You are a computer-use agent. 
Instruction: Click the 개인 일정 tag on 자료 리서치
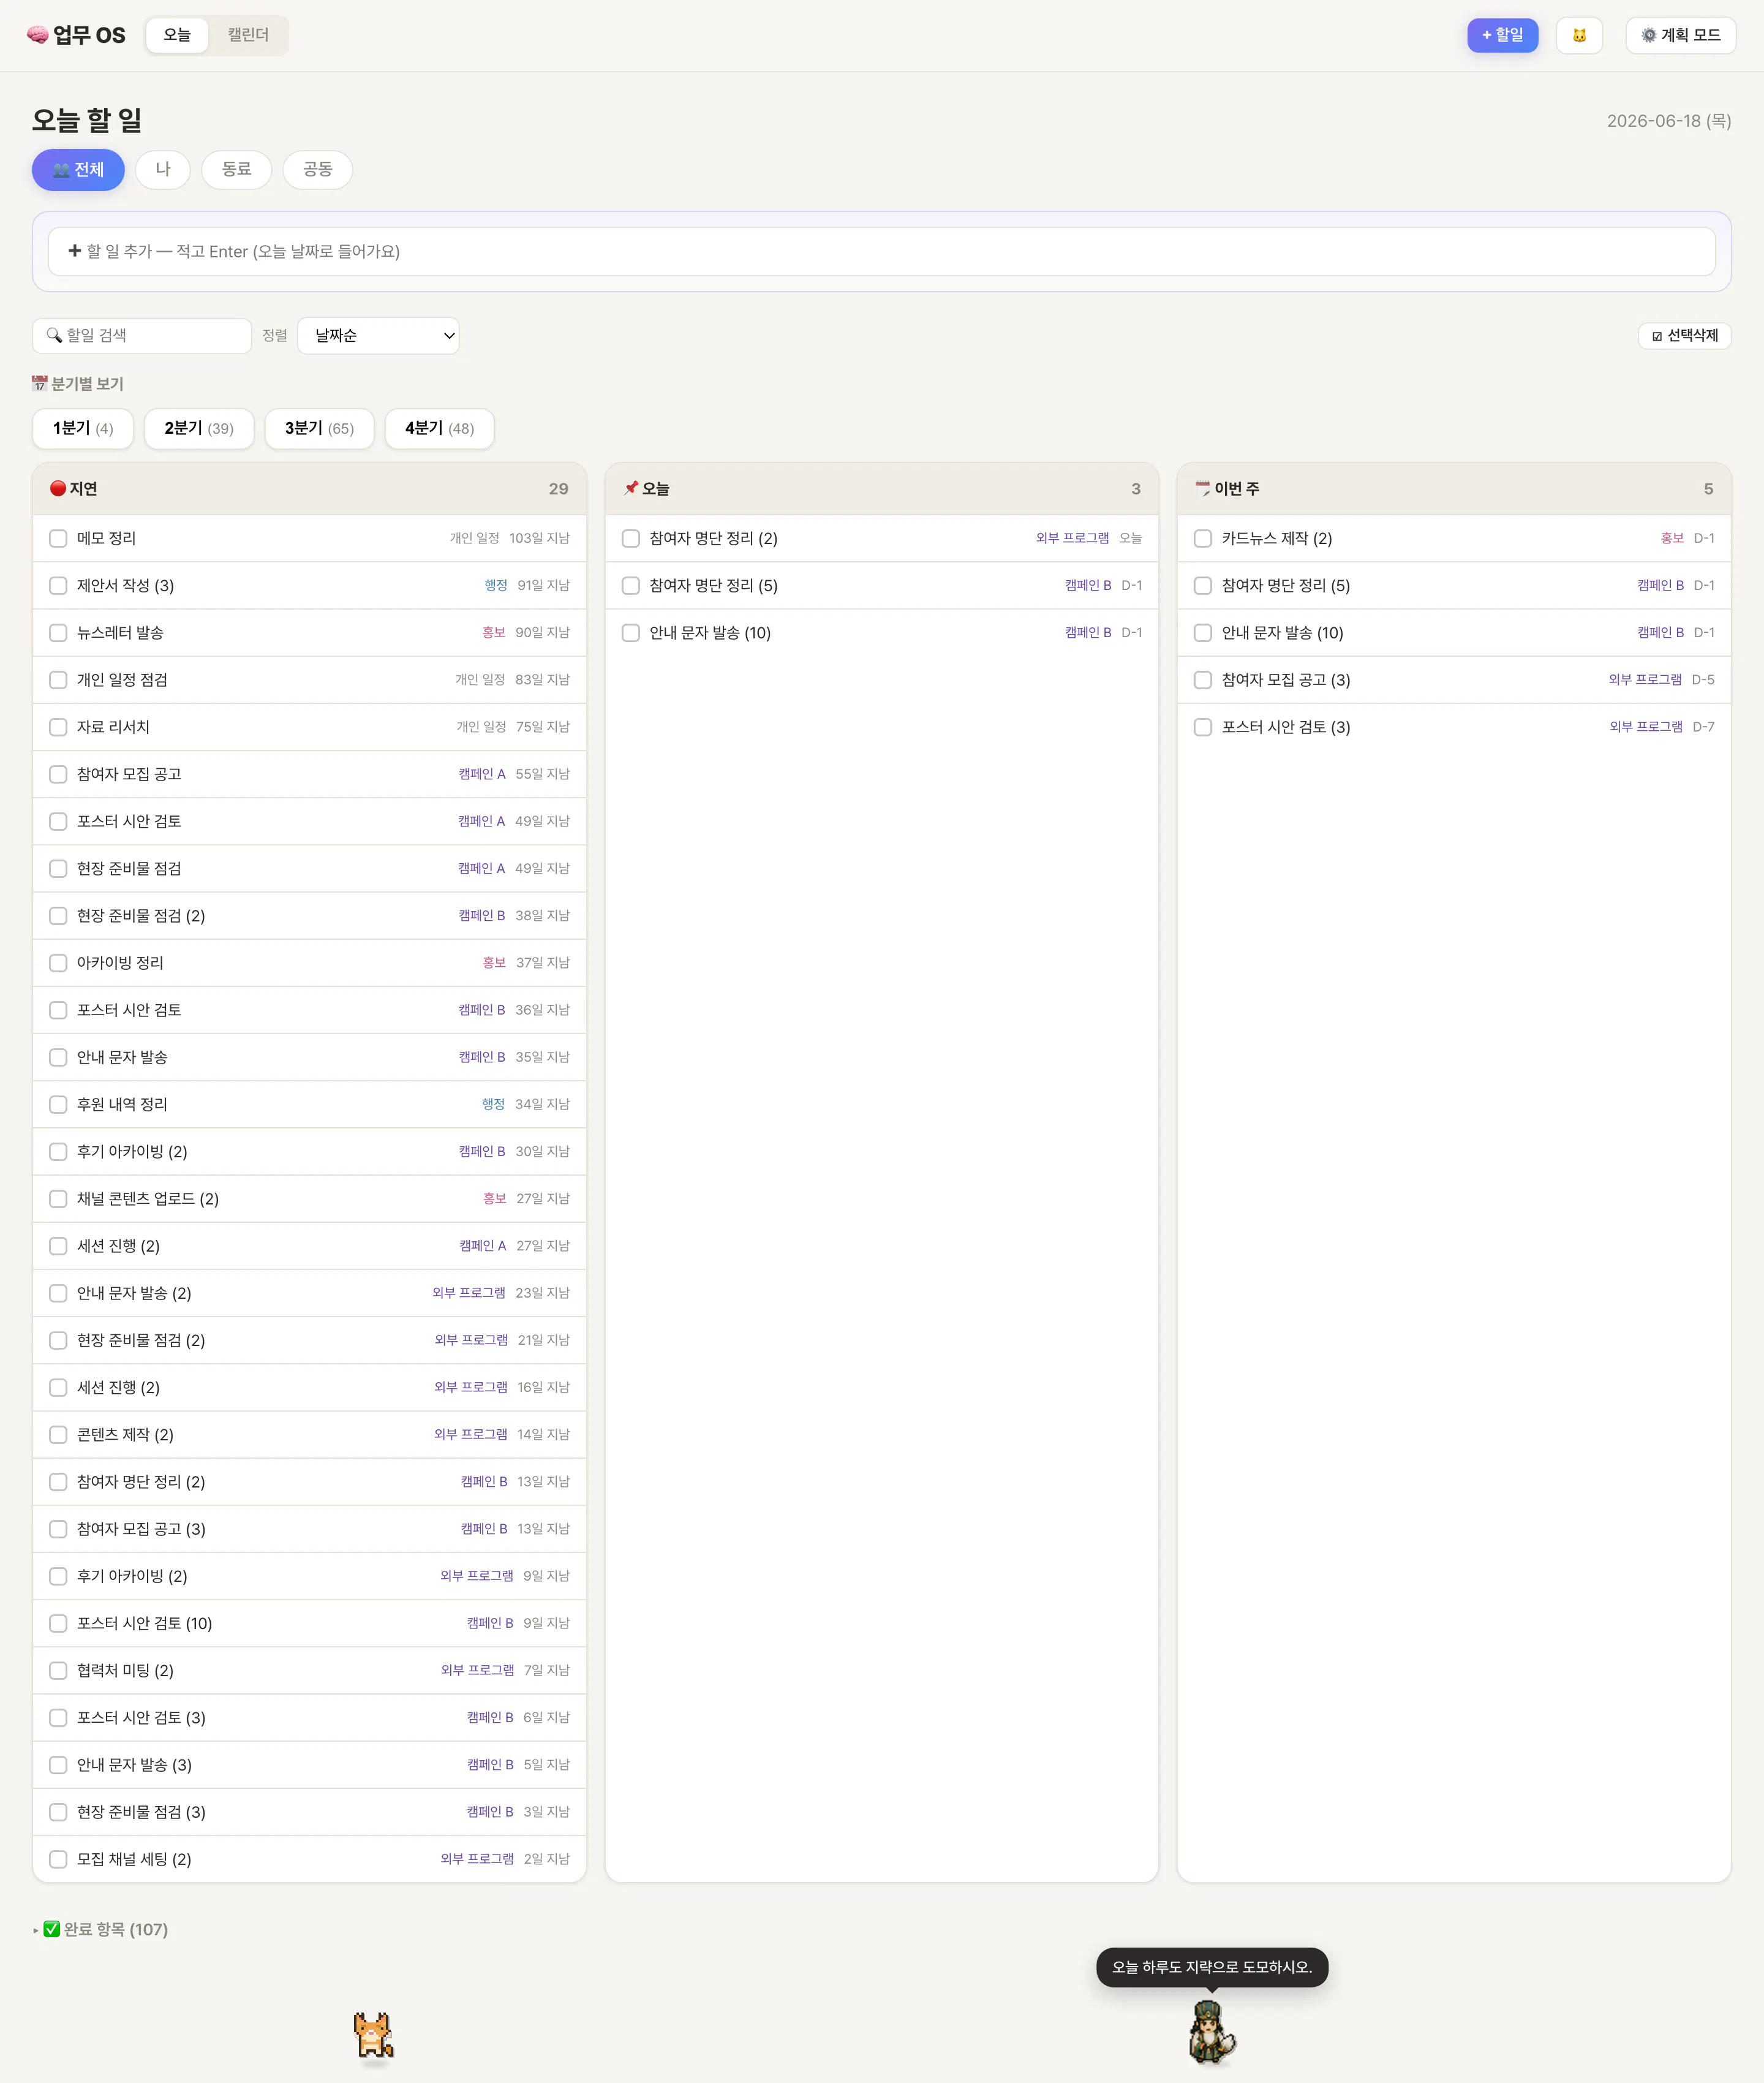coord(481,727)
